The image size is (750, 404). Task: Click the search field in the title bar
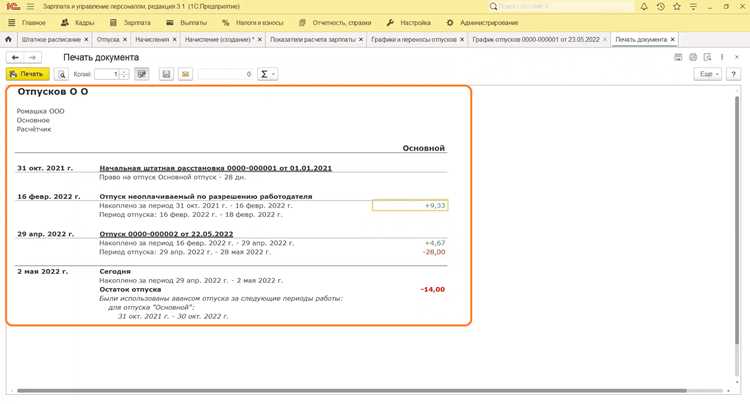(565, 7)
